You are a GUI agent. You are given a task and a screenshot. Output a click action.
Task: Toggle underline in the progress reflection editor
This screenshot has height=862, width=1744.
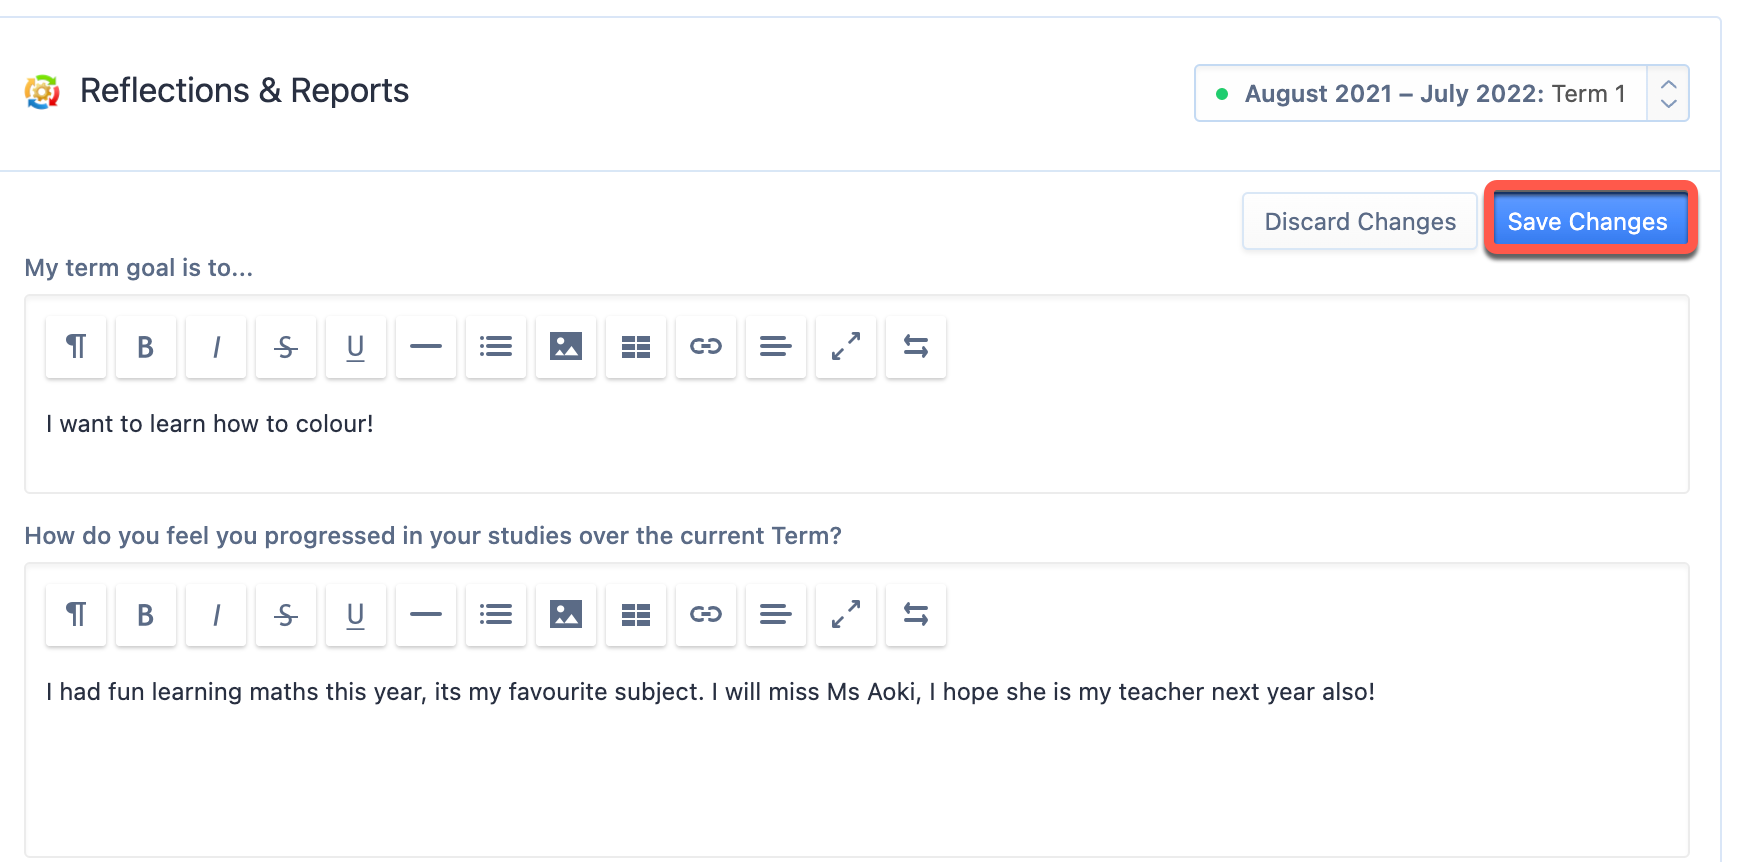click(356, 615)
